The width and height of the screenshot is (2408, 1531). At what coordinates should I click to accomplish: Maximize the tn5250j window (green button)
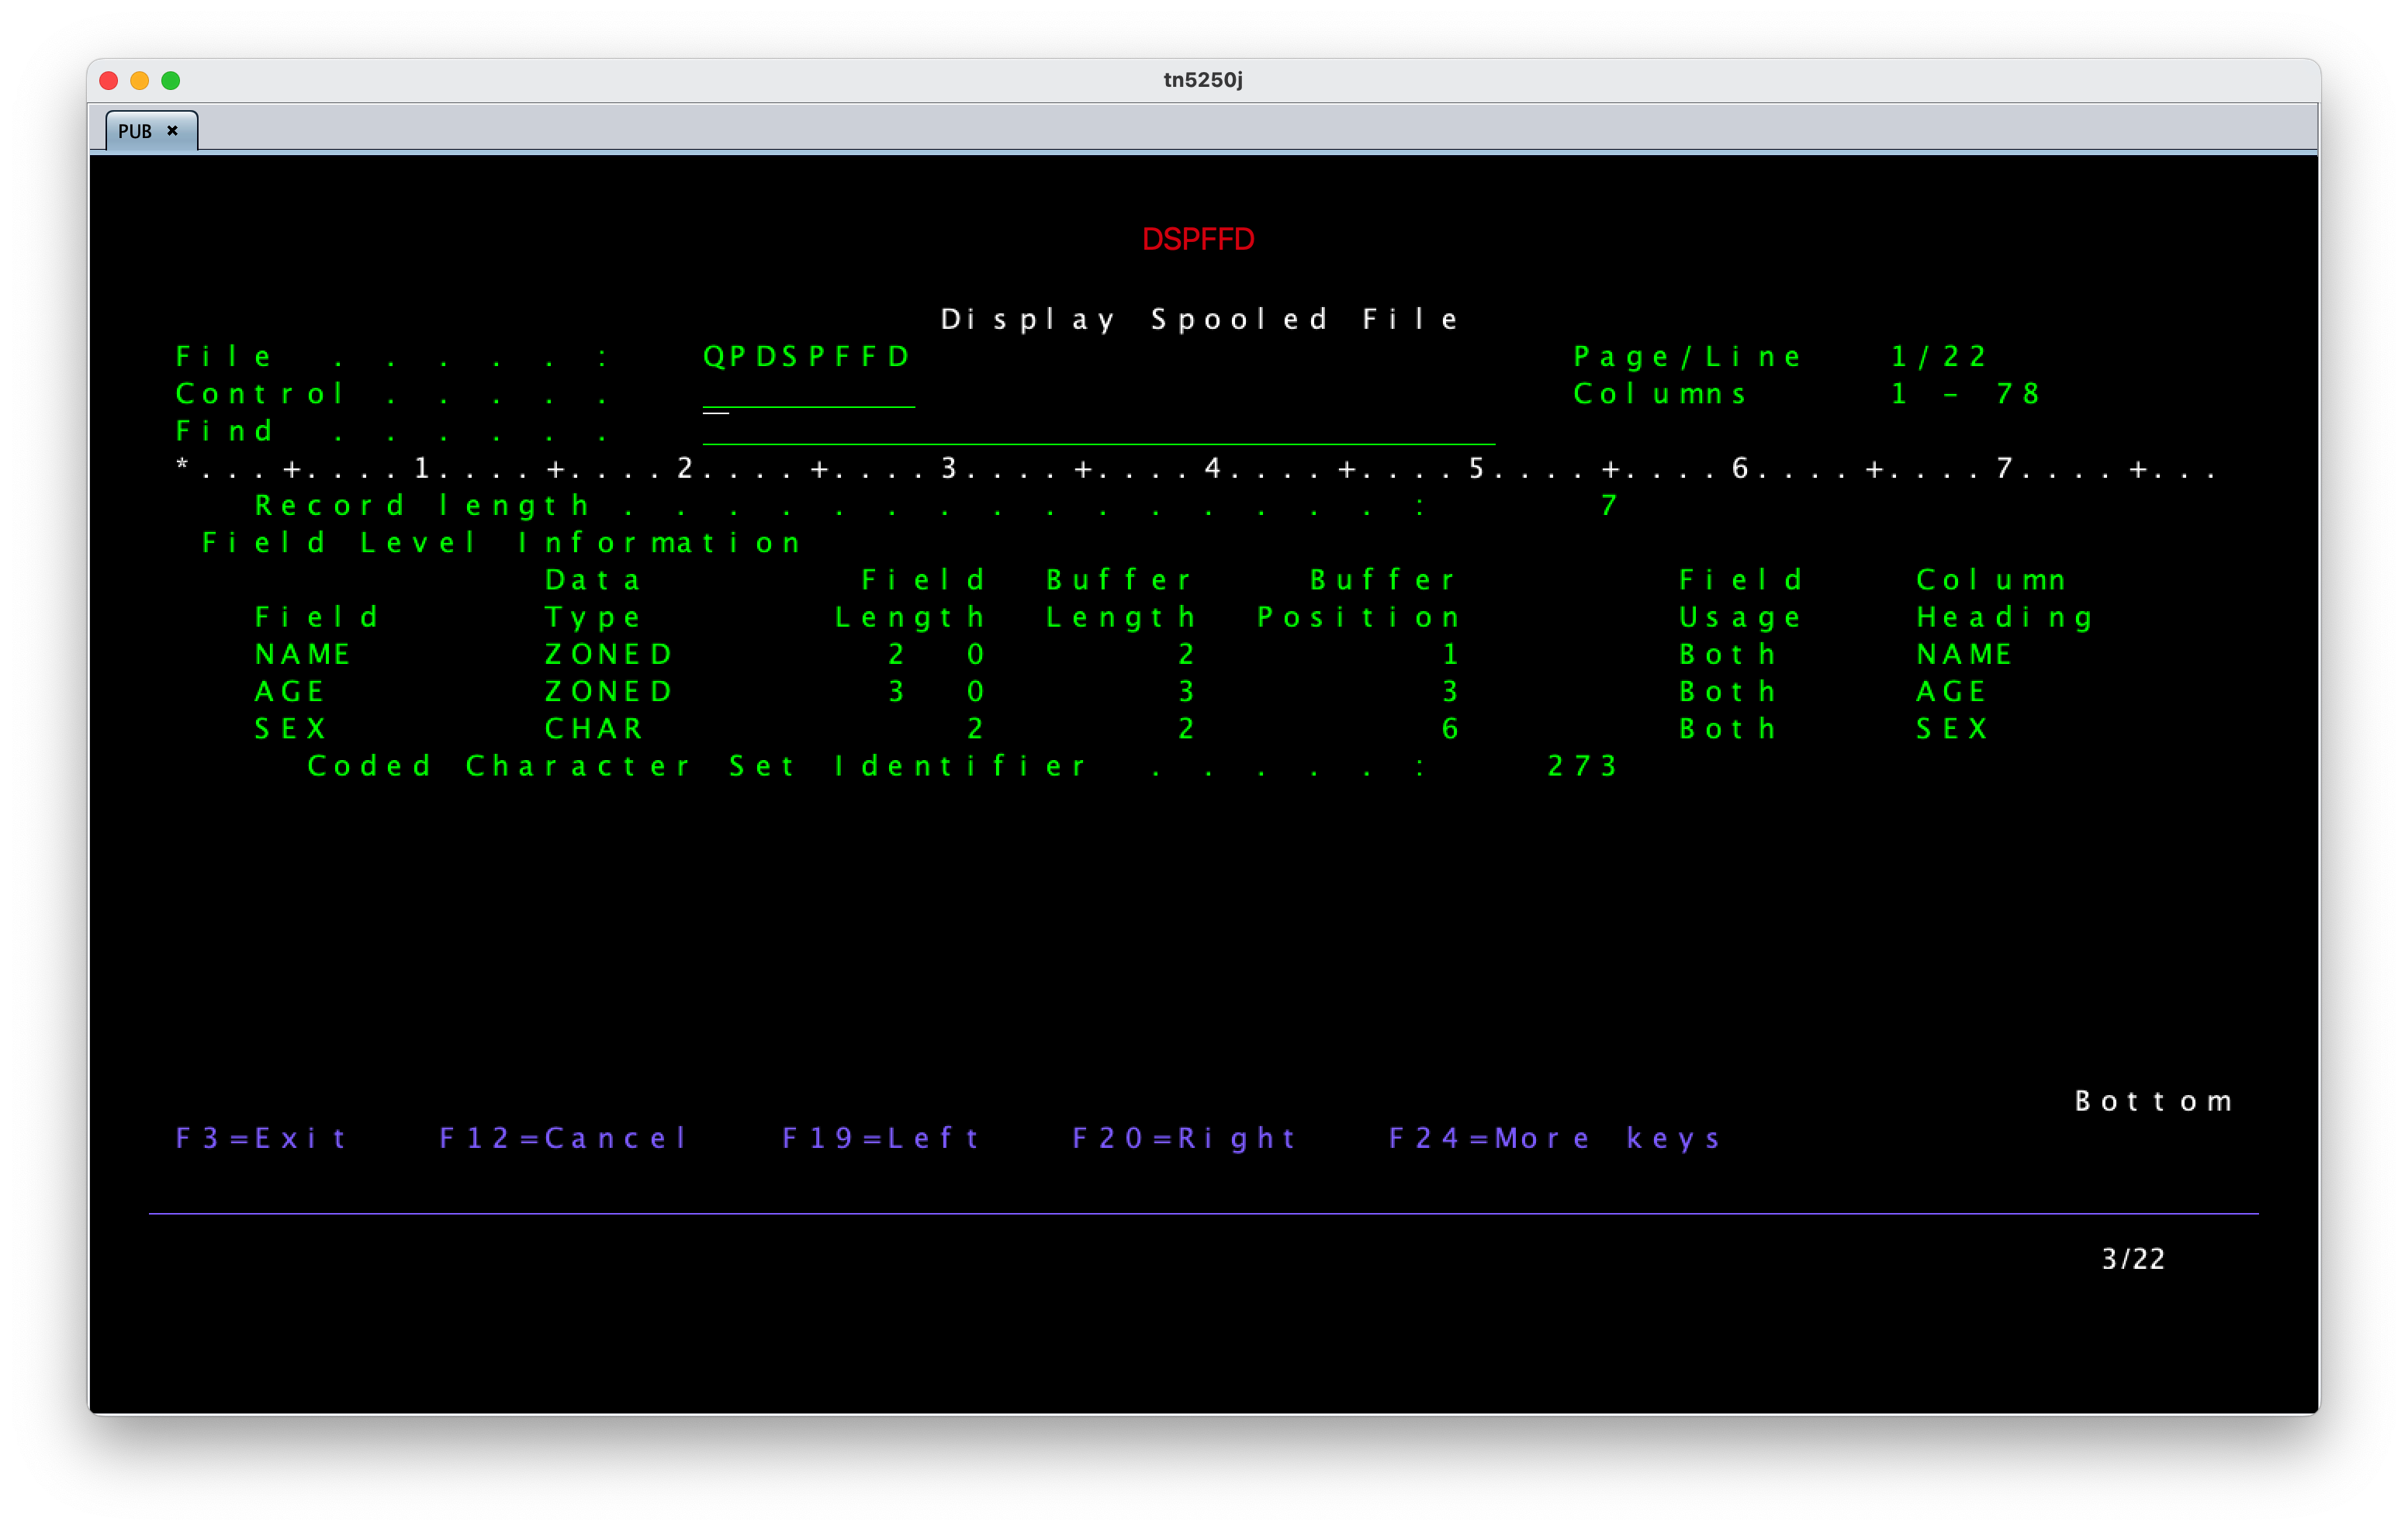coord(171,80)
